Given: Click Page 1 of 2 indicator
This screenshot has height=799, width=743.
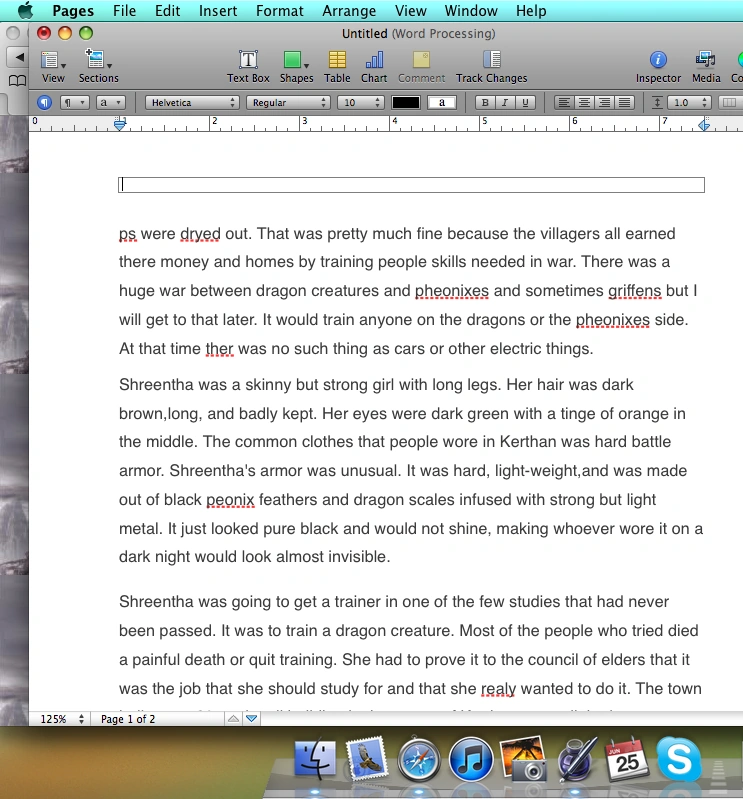Looking at the screenshot, I should point(128,718).
